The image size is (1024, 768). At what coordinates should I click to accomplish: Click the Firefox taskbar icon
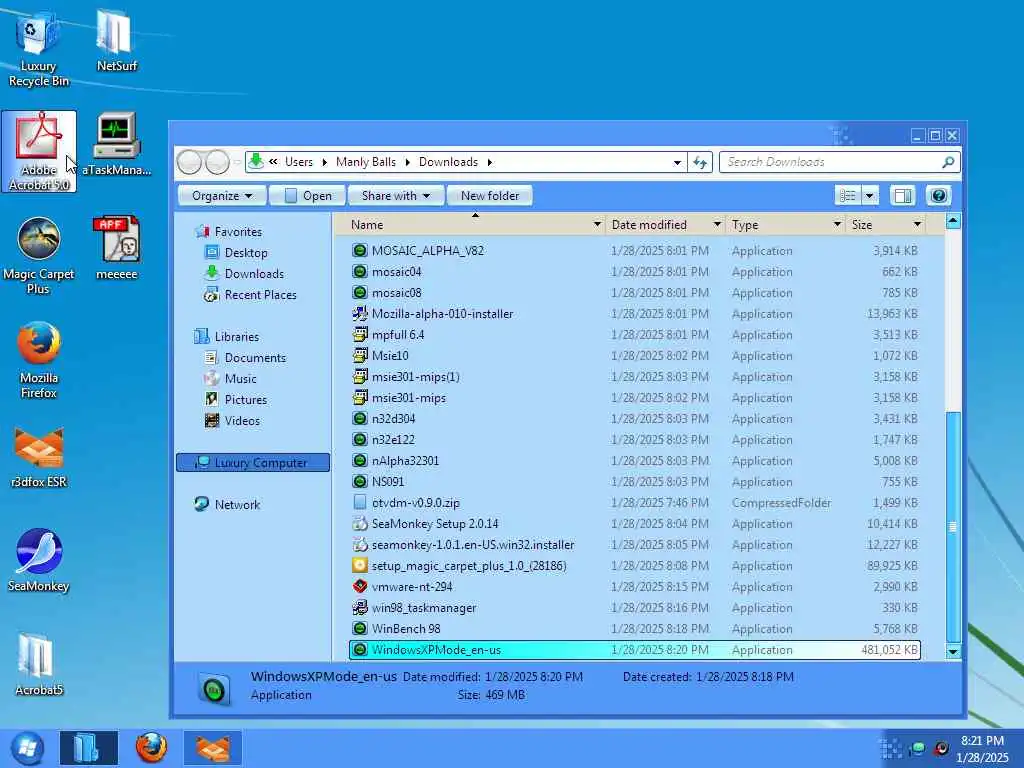(151, 748)
